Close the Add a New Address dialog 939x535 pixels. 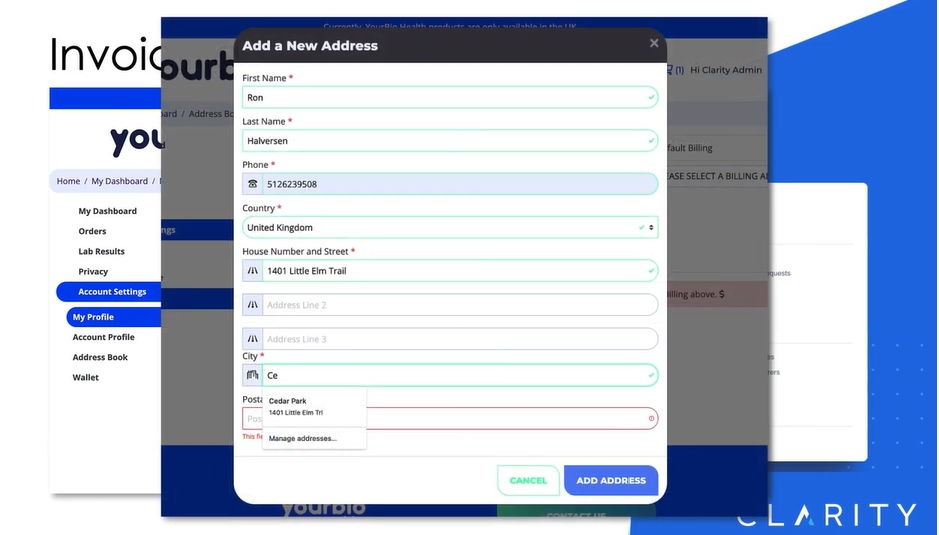coord(654,43)
